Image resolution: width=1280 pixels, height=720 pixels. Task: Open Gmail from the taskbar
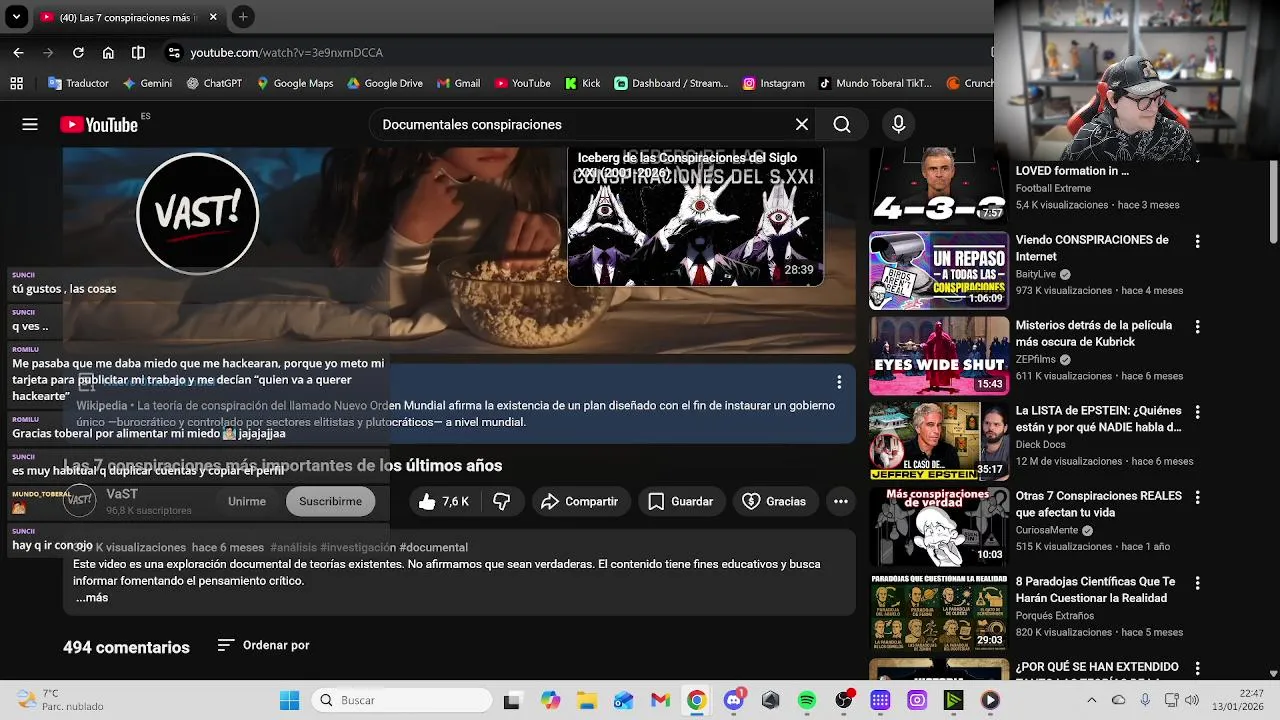(x=660, y=700)
